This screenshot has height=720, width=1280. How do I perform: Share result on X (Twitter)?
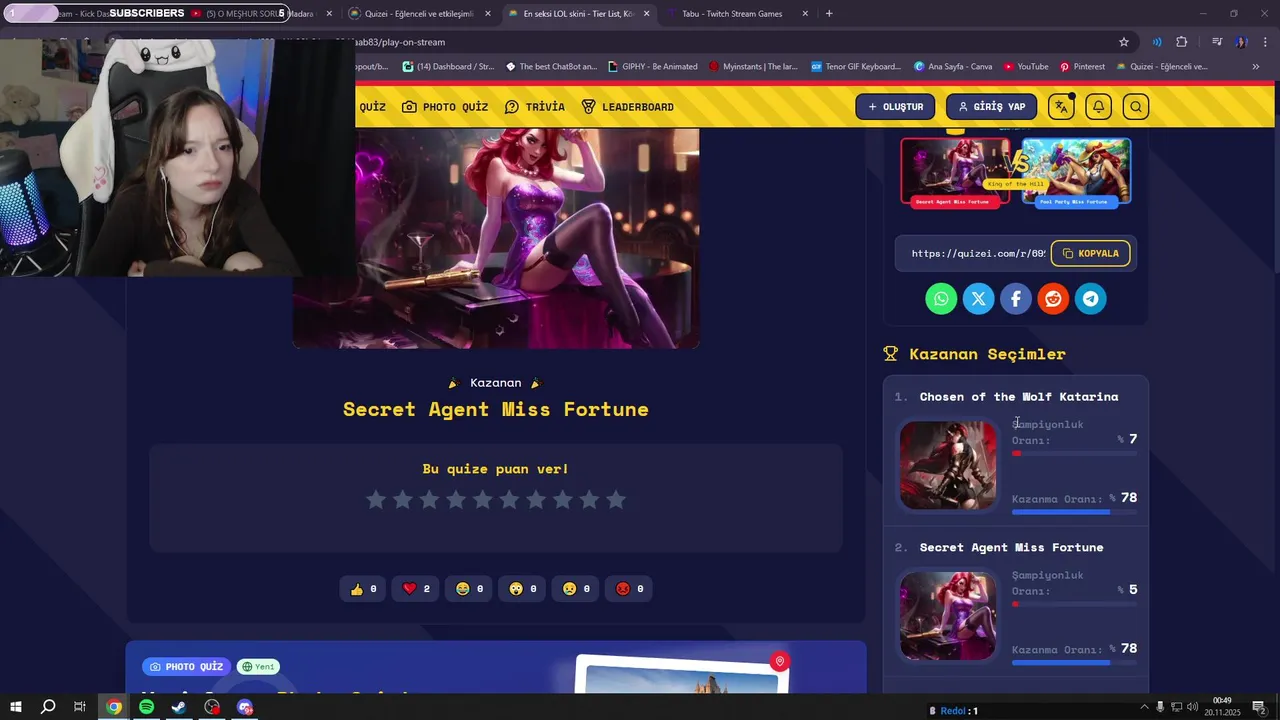point(978,299)
